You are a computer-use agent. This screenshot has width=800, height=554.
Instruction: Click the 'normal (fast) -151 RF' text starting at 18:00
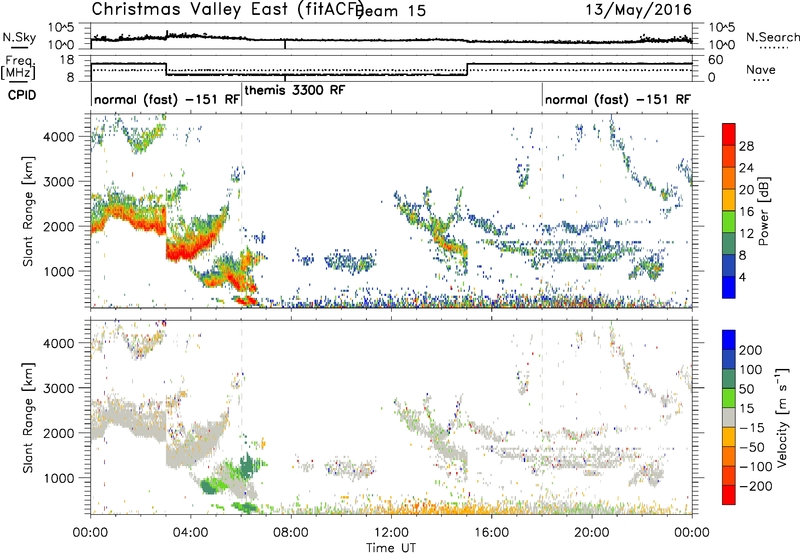pos(618,100)
